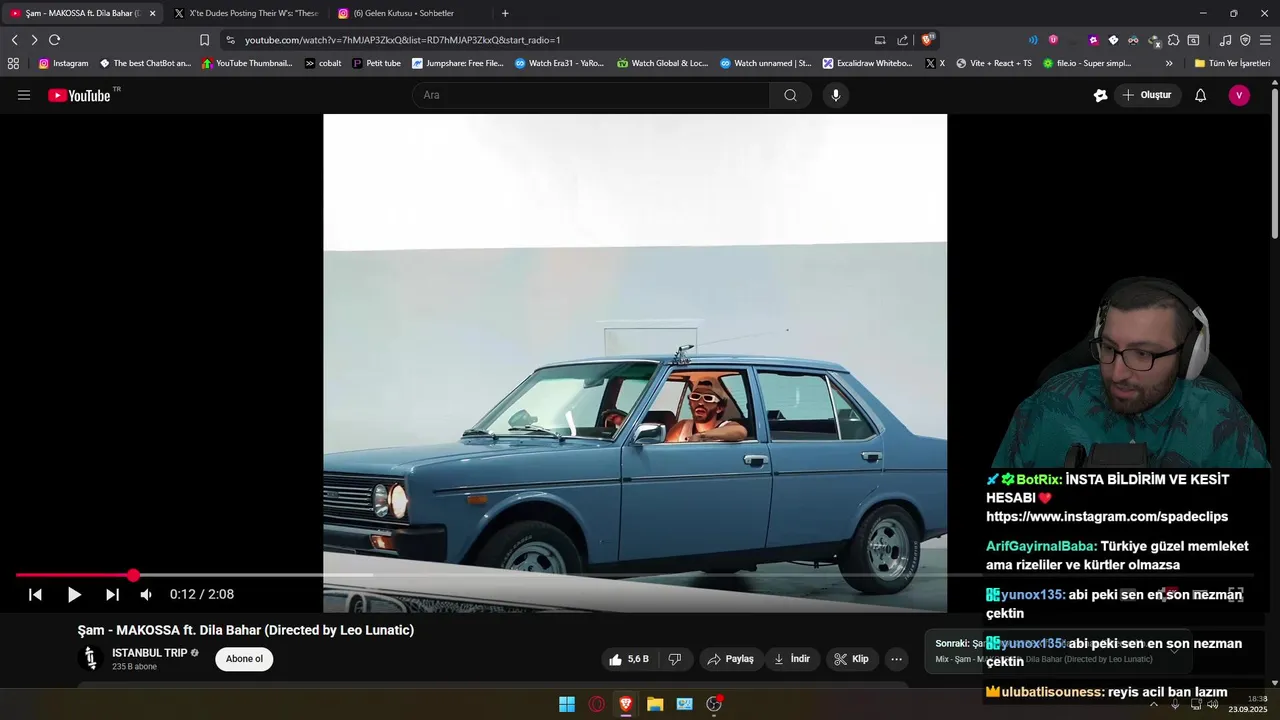Like the video with 5,6 B

[629, 659]
